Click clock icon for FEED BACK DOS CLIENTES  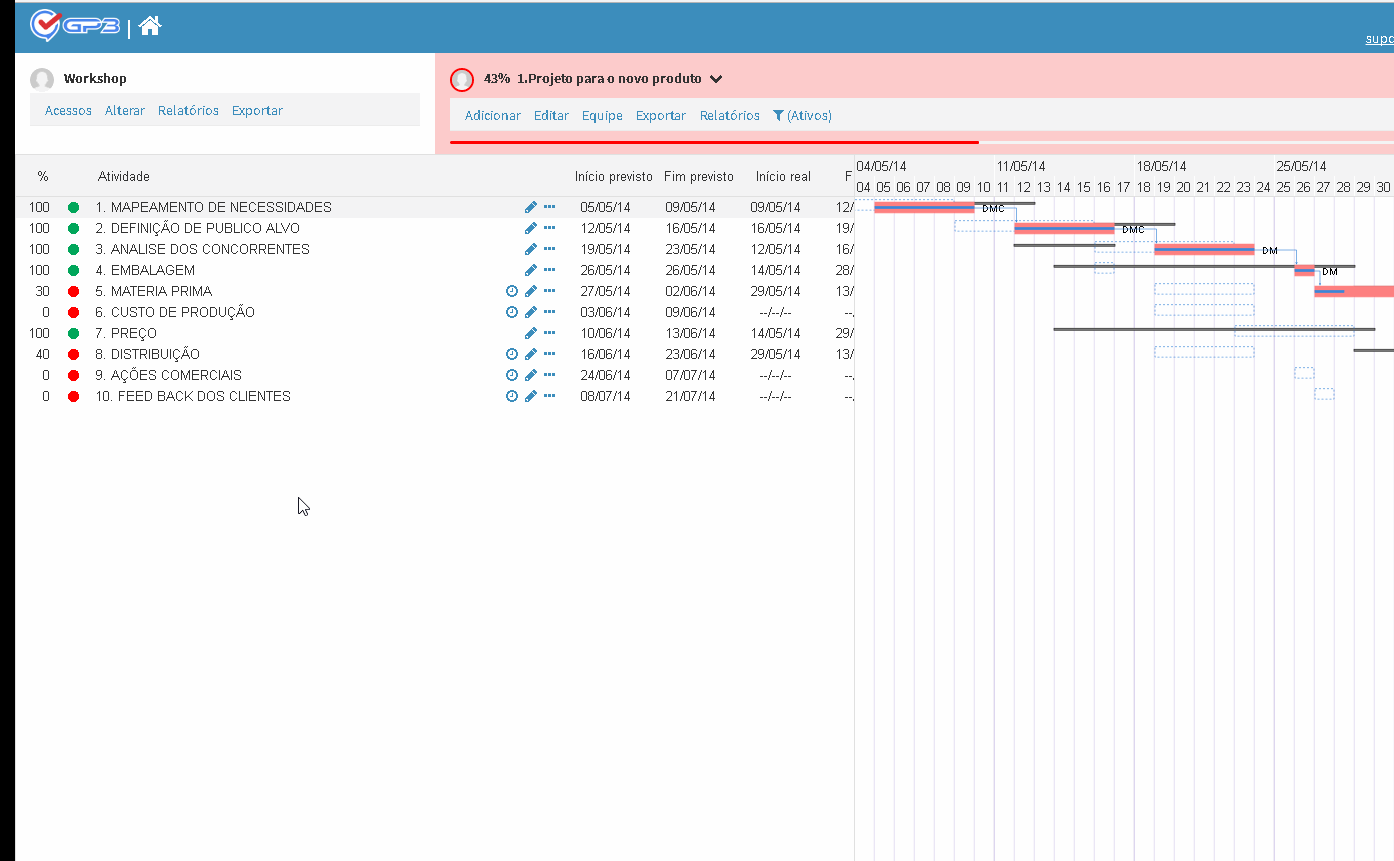click(512, 396)
